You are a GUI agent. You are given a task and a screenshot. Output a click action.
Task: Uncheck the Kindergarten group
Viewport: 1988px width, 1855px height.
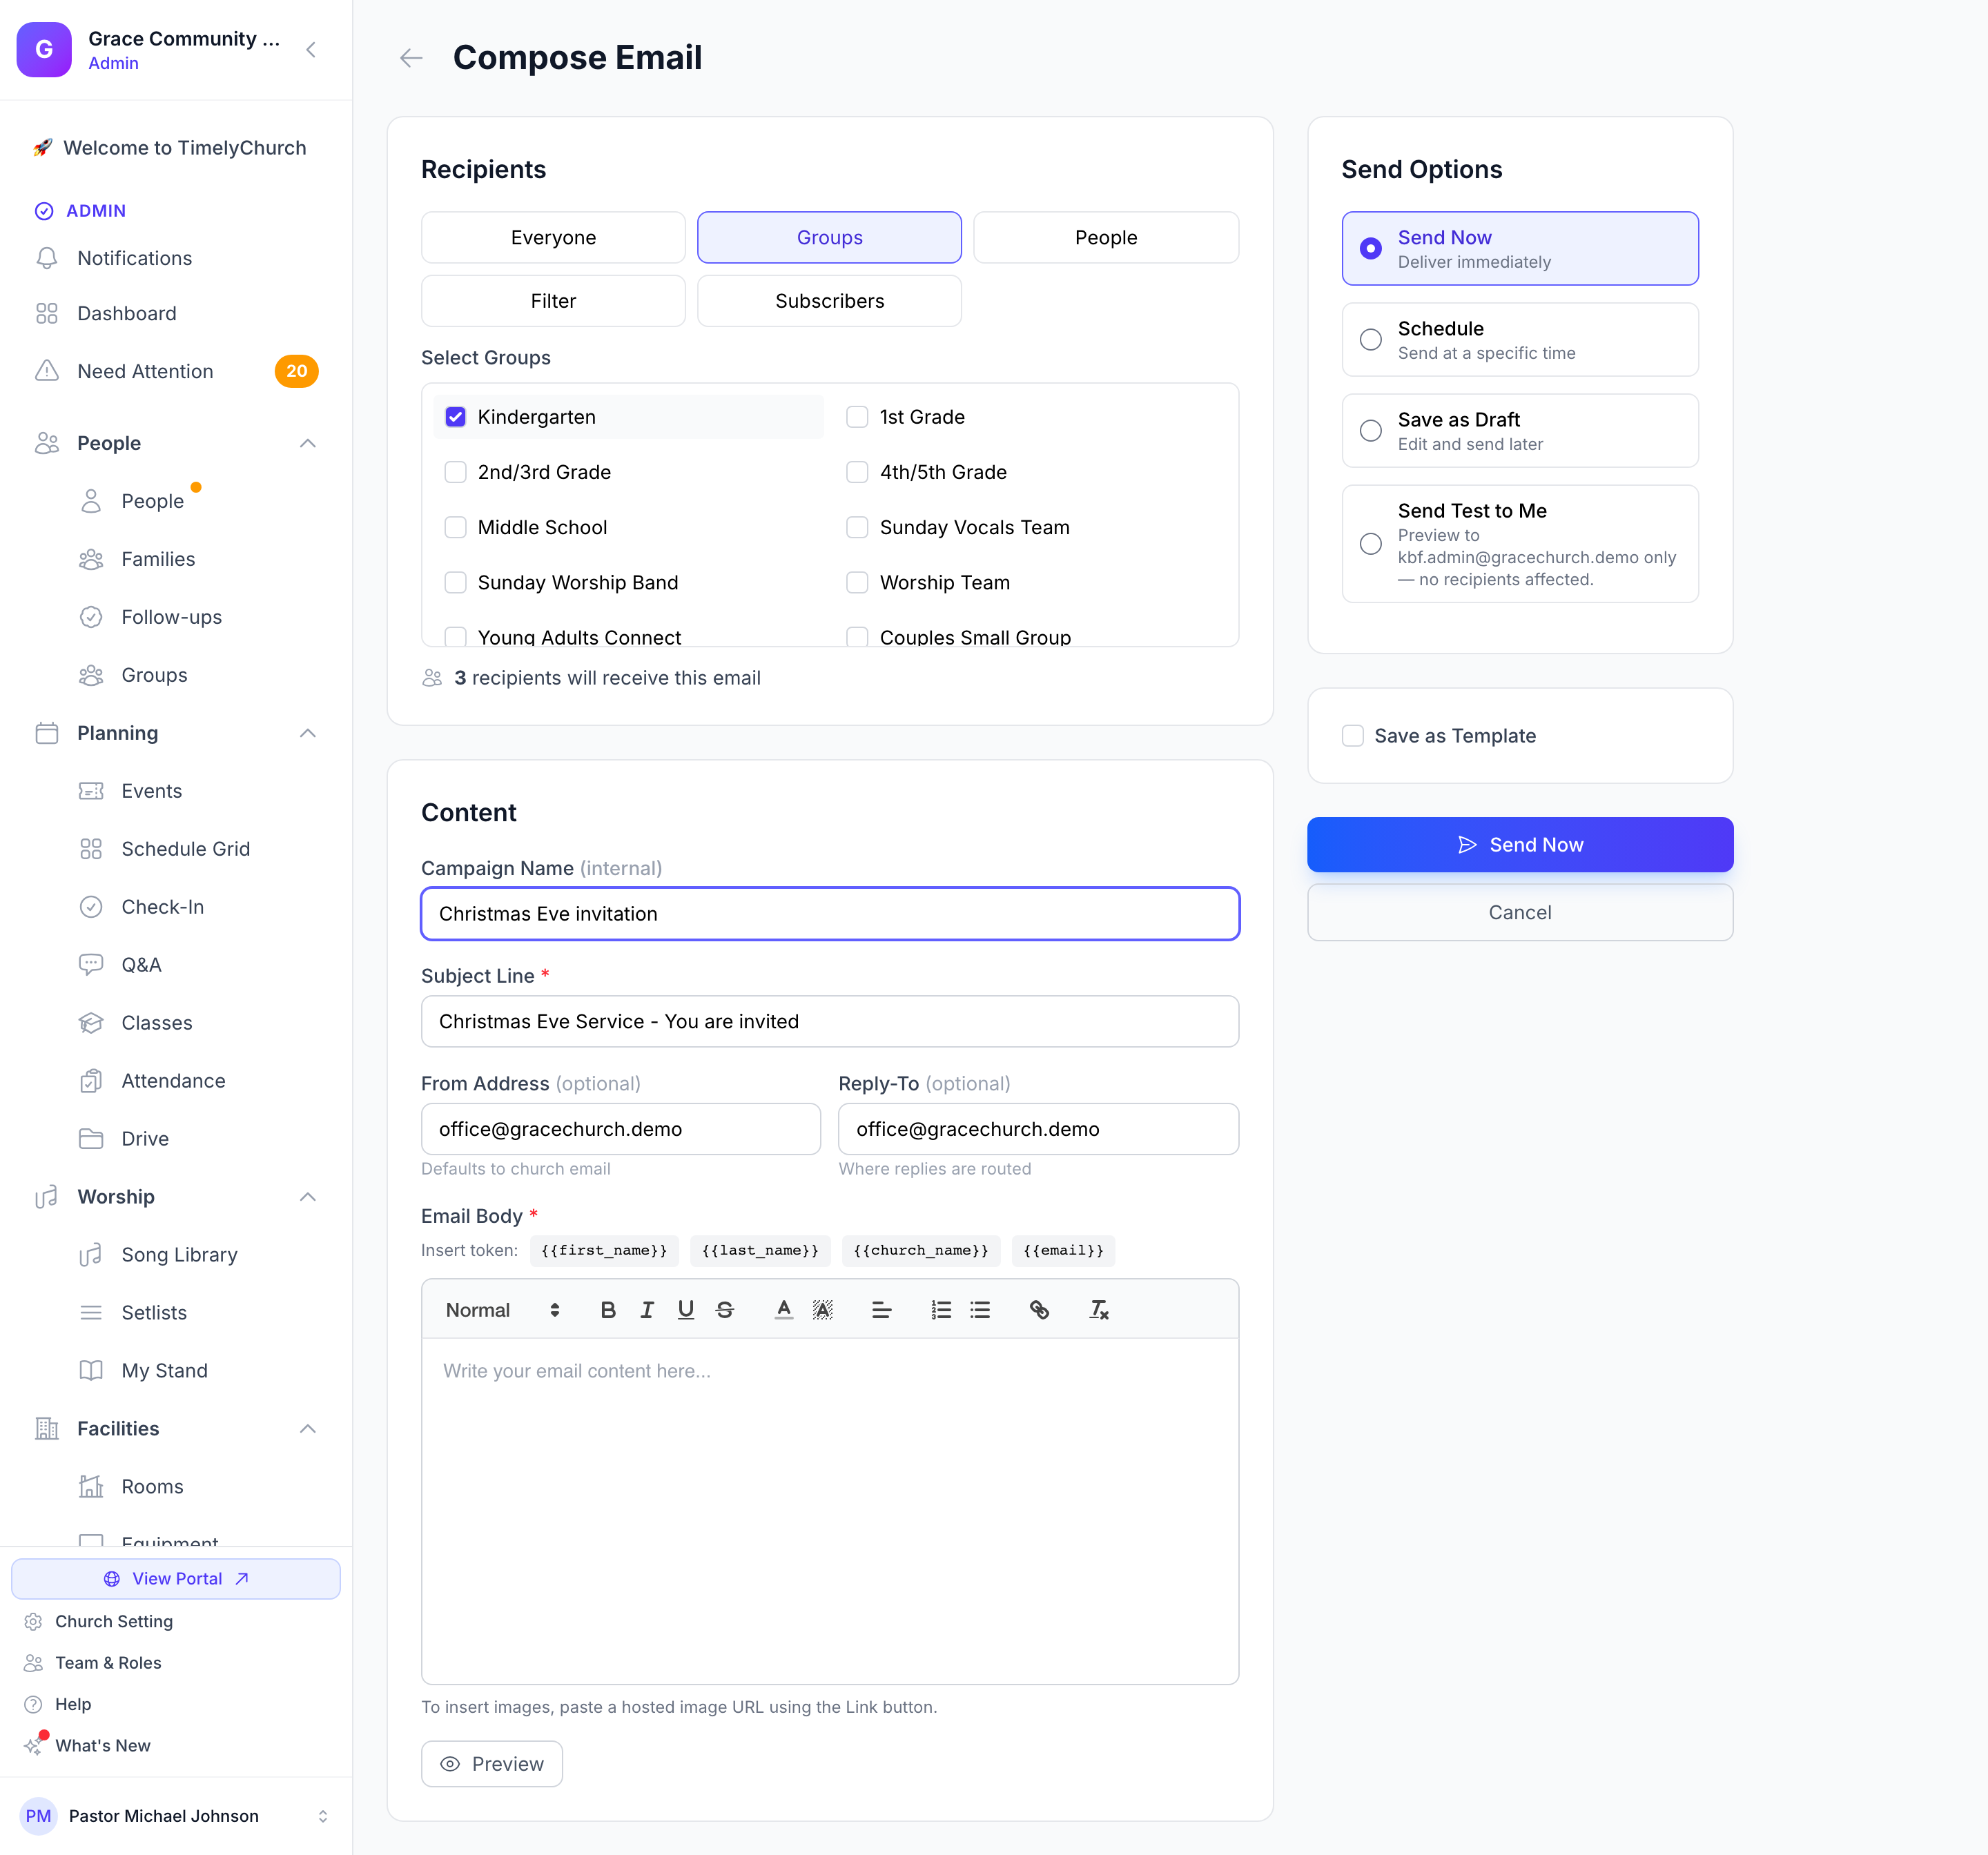coord(456,417)
